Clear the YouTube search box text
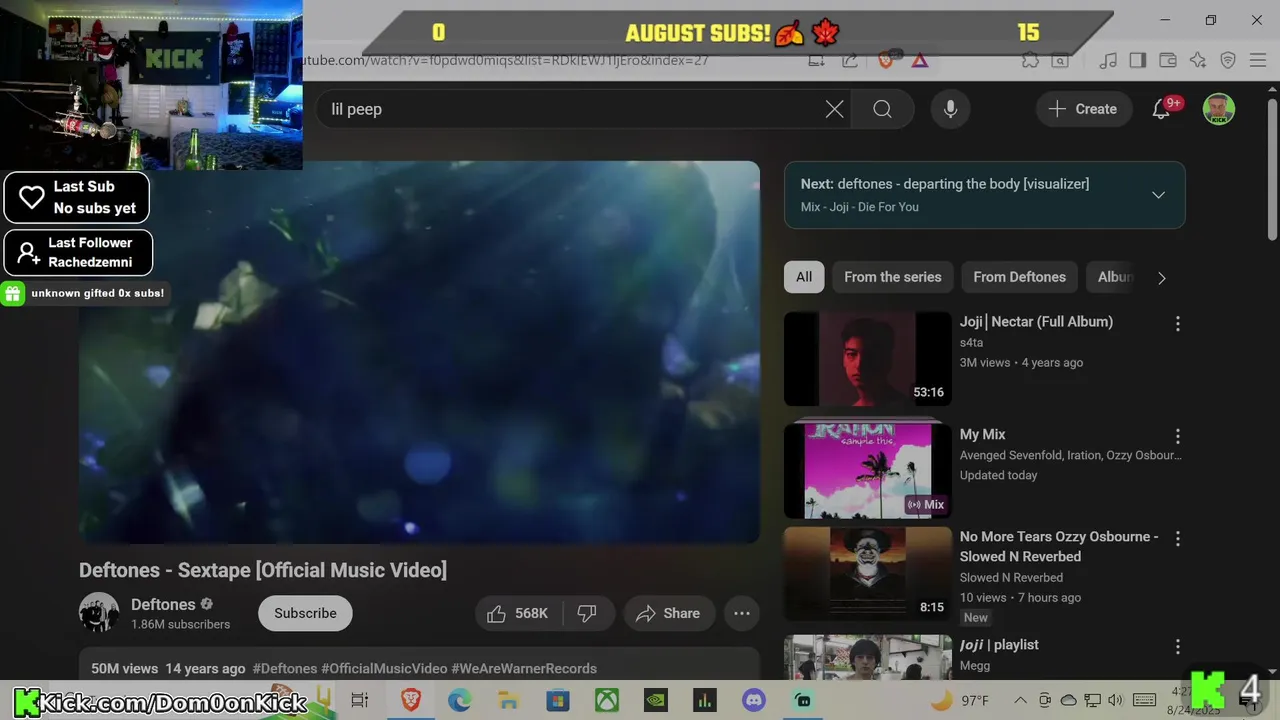1280x720 pixels. (834, 109)
